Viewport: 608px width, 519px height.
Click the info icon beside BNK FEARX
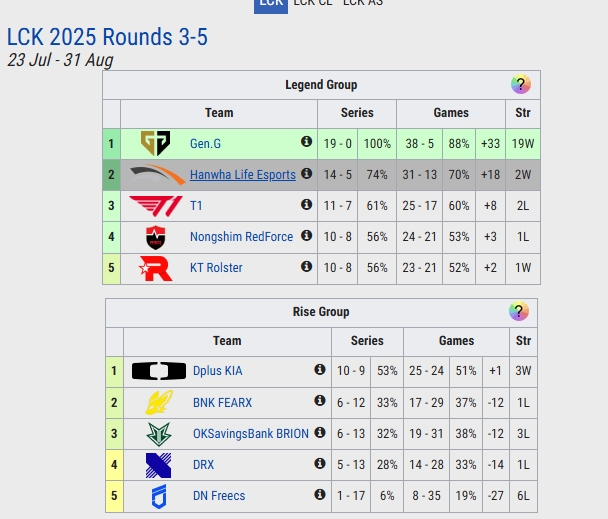(320, 400)
